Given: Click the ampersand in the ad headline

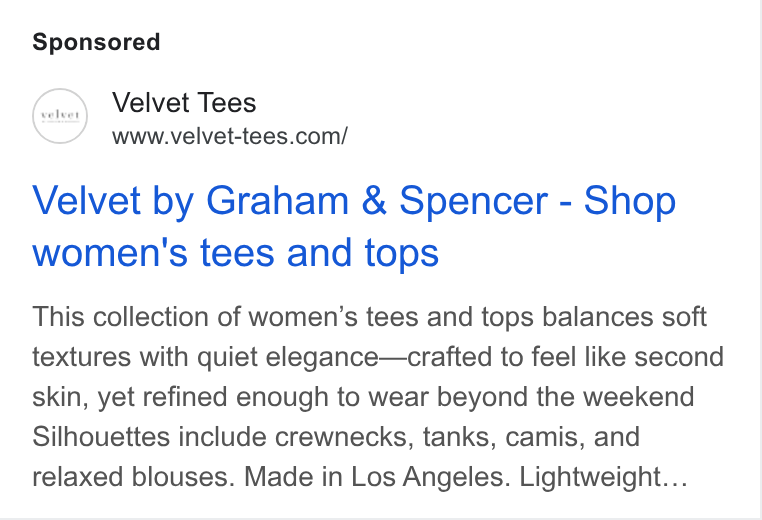Looking at the screenshot, I should 374,200.
